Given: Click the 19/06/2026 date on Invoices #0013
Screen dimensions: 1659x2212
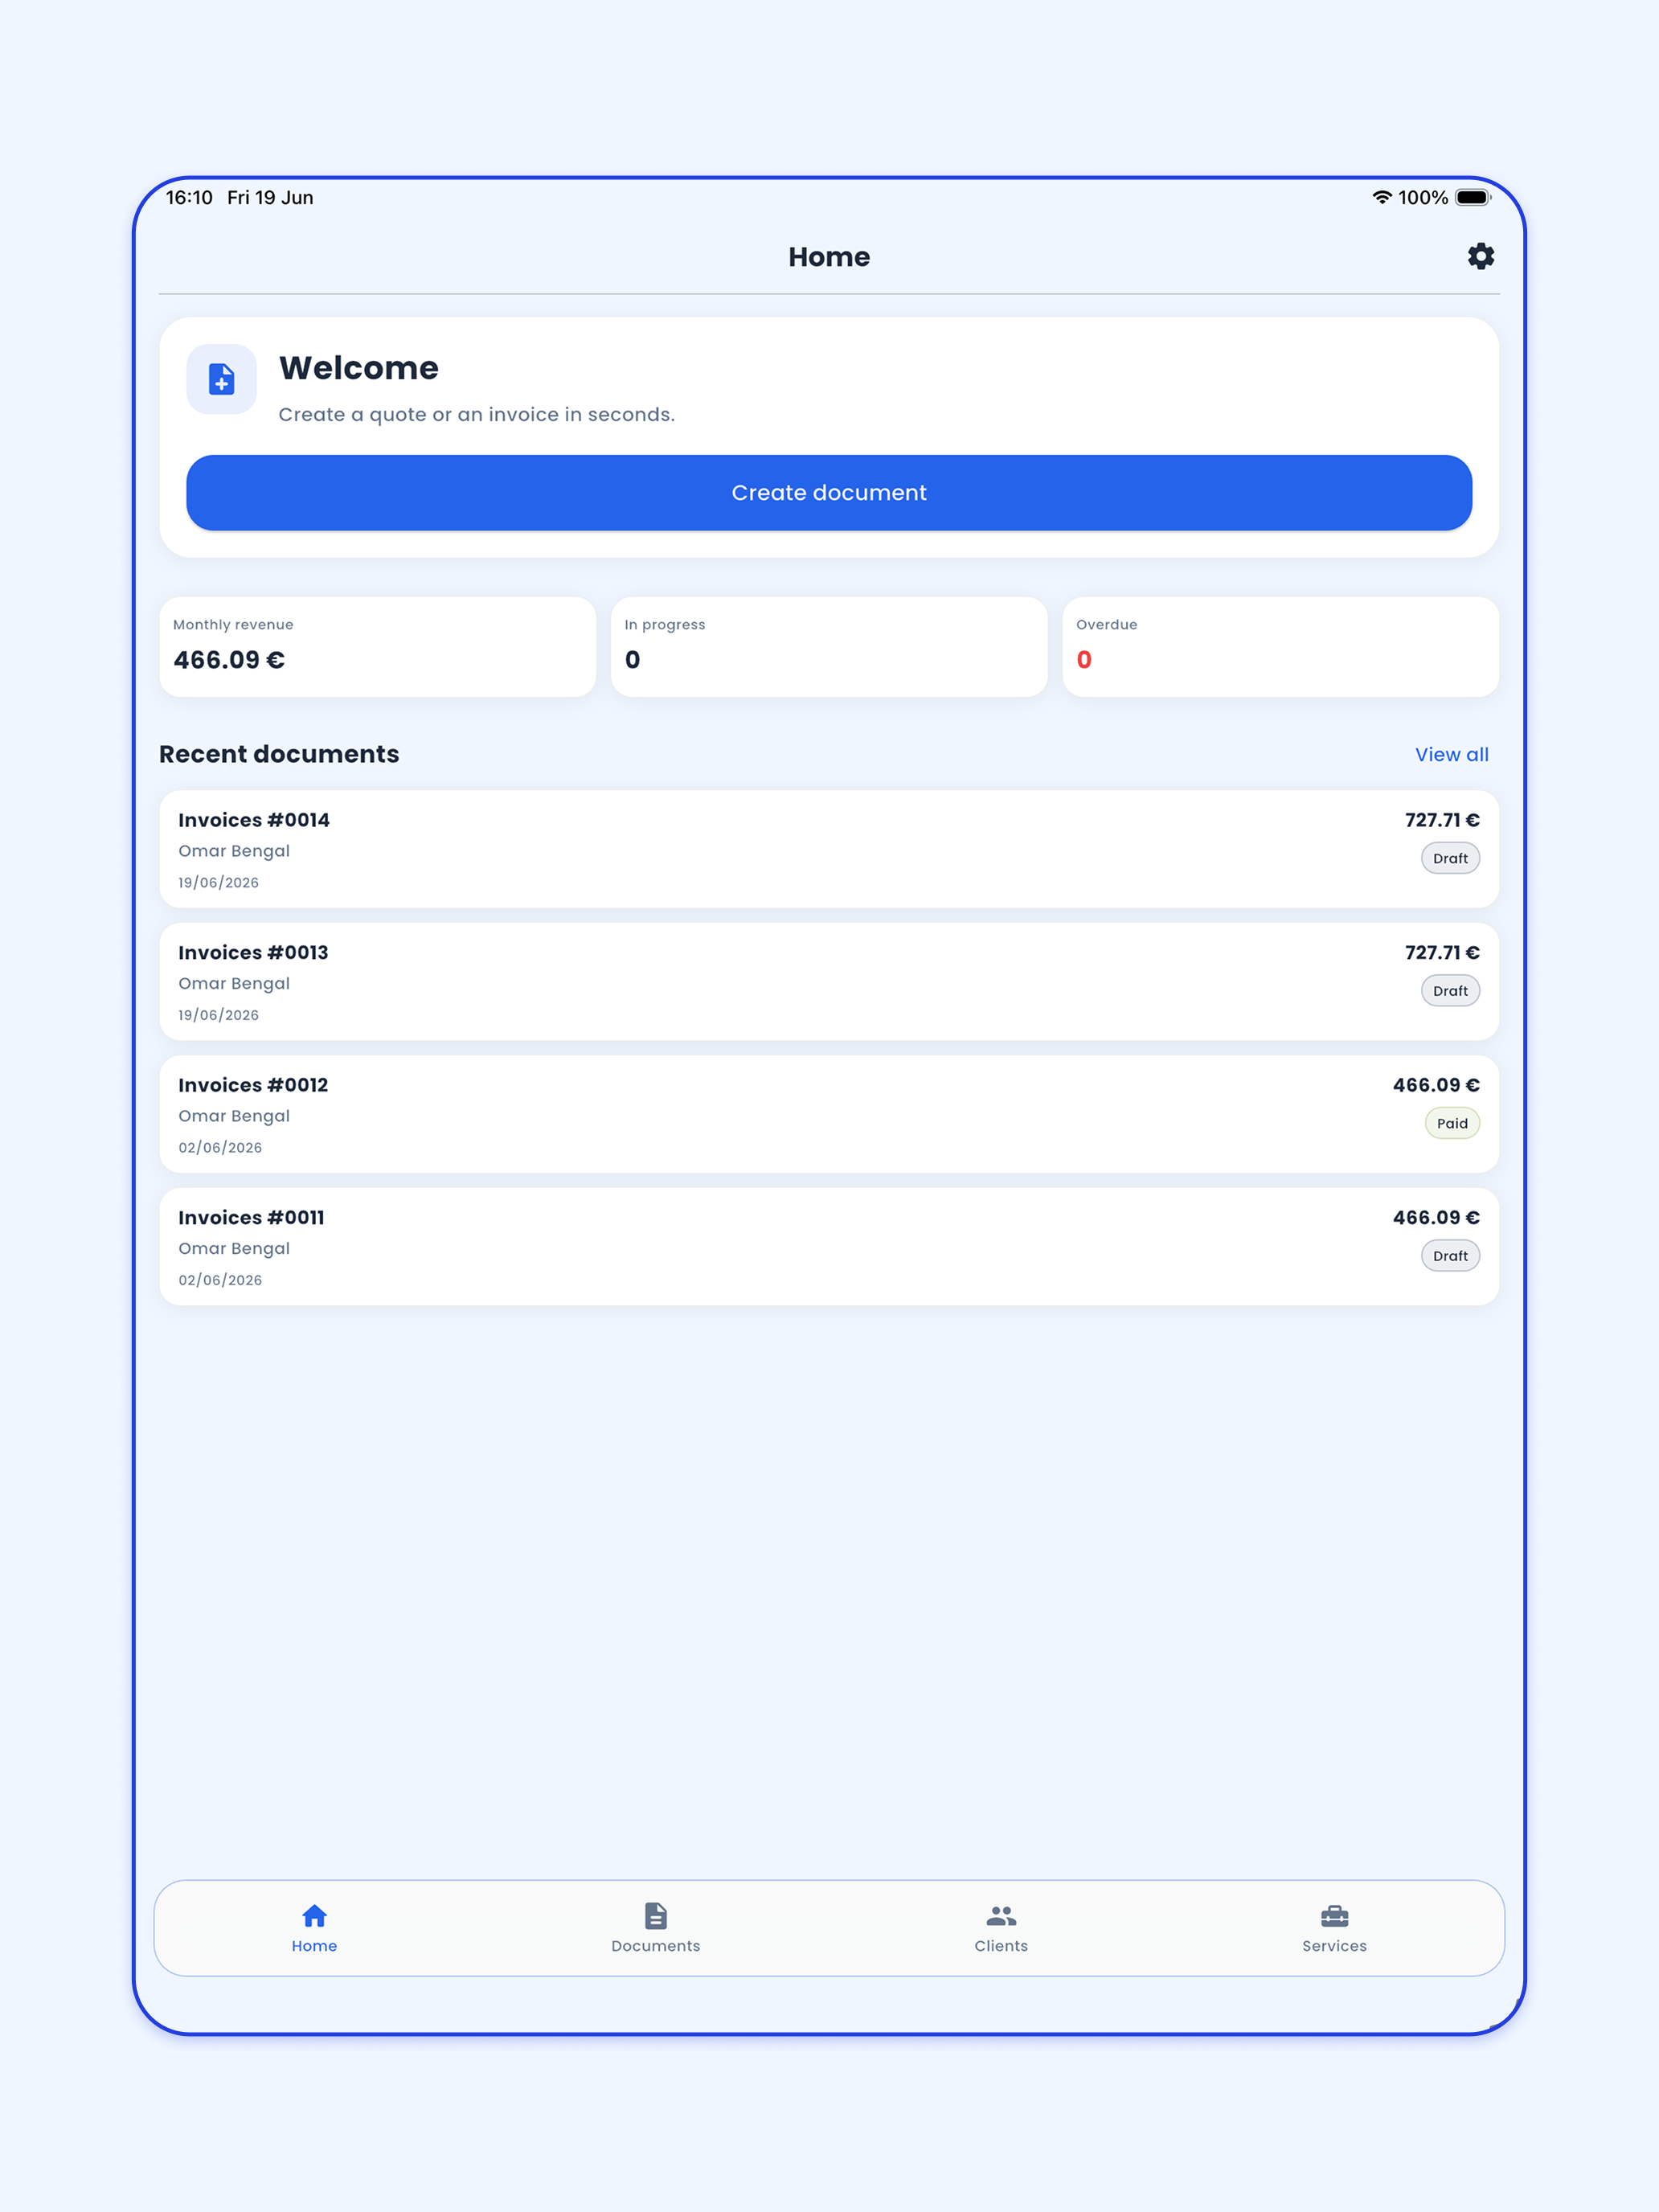Looking at the screenshot, I should point(218,1015).
